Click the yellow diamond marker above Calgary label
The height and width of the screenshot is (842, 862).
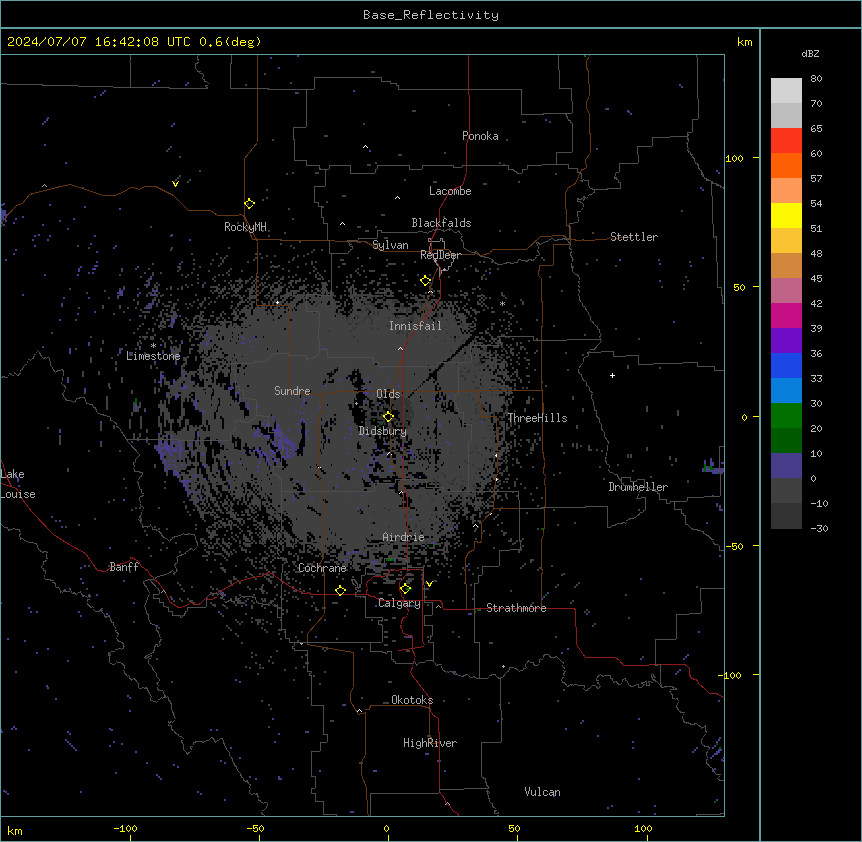tap(405, 589)
